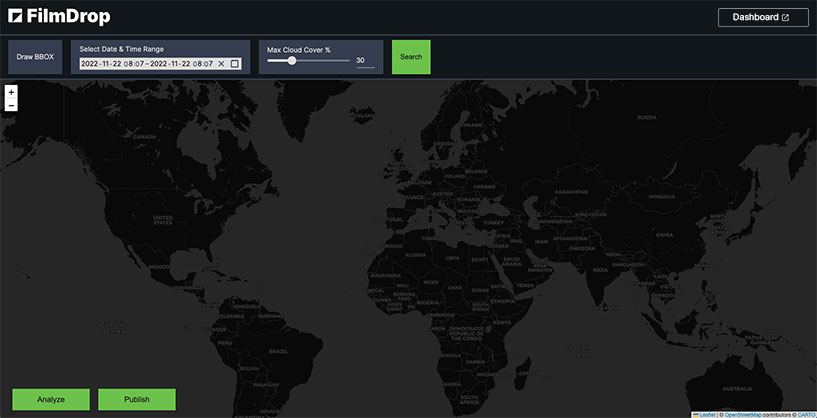
Task: Activate the Draw BBOX tool
Action: point(36,57)
